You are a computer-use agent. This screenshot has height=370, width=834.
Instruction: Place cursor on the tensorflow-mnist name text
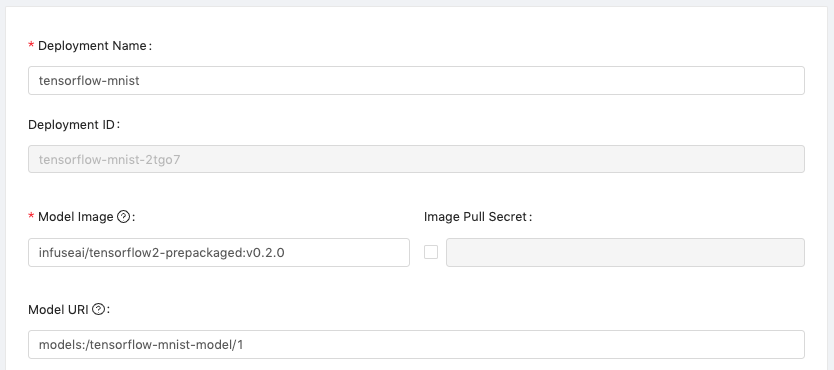(x=89, y=80)
